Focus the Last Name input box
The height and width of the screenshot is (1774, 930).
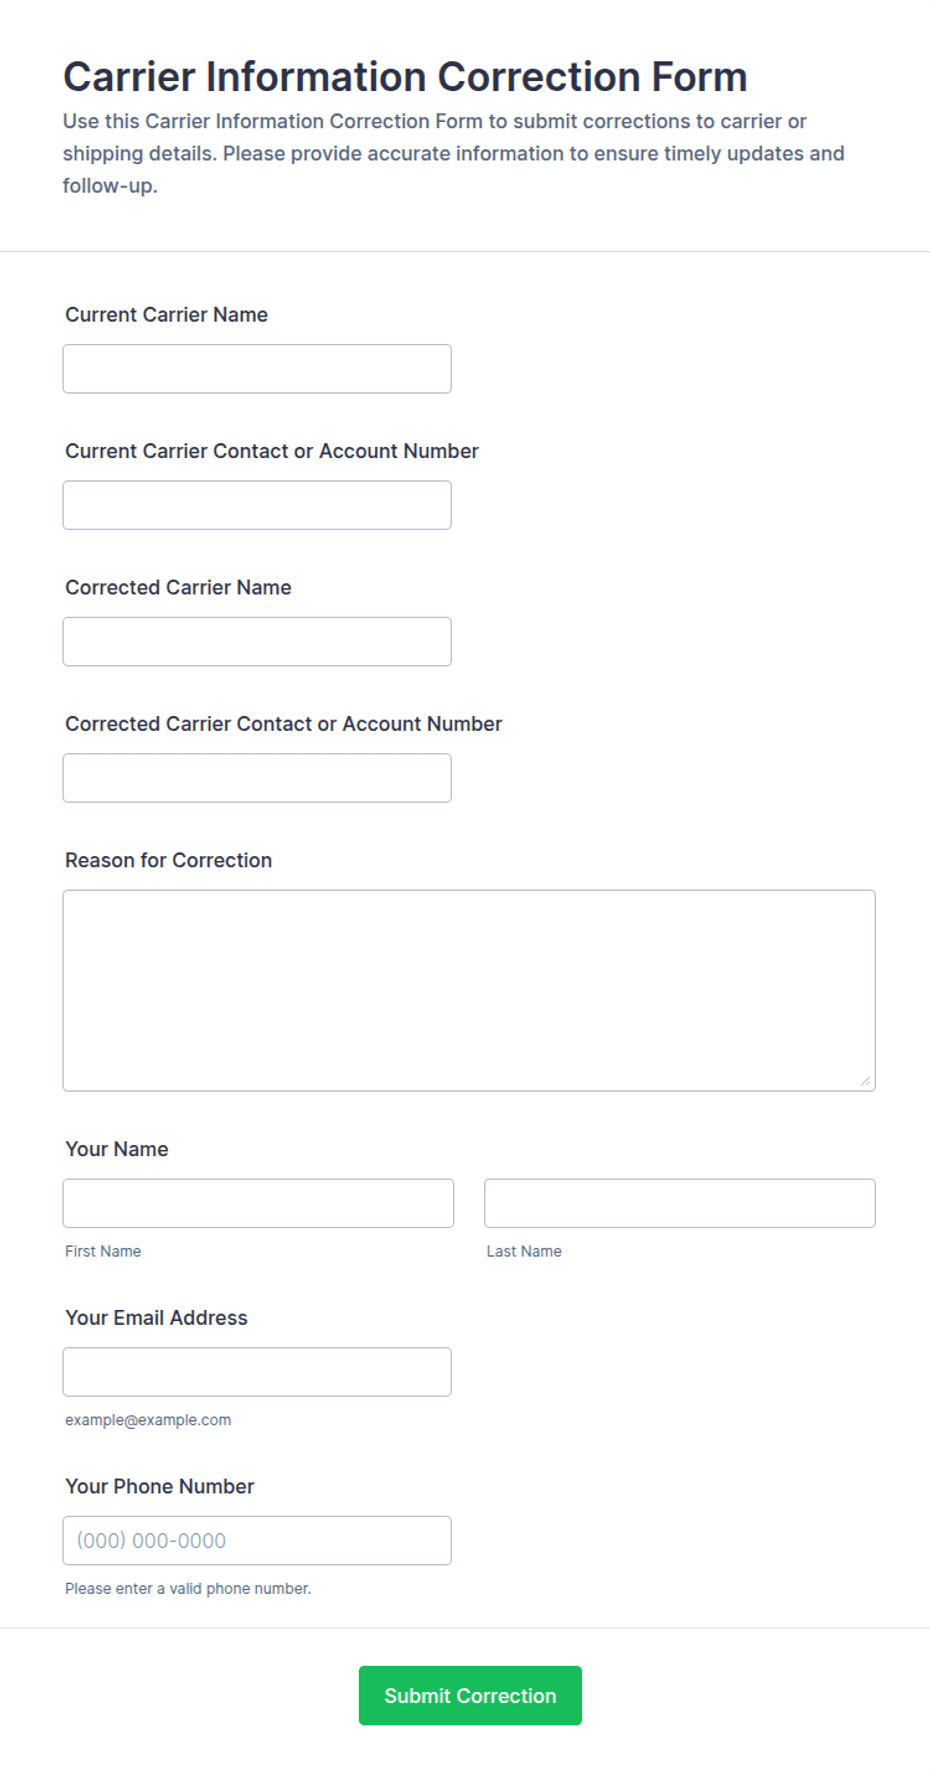(680, 1203)
